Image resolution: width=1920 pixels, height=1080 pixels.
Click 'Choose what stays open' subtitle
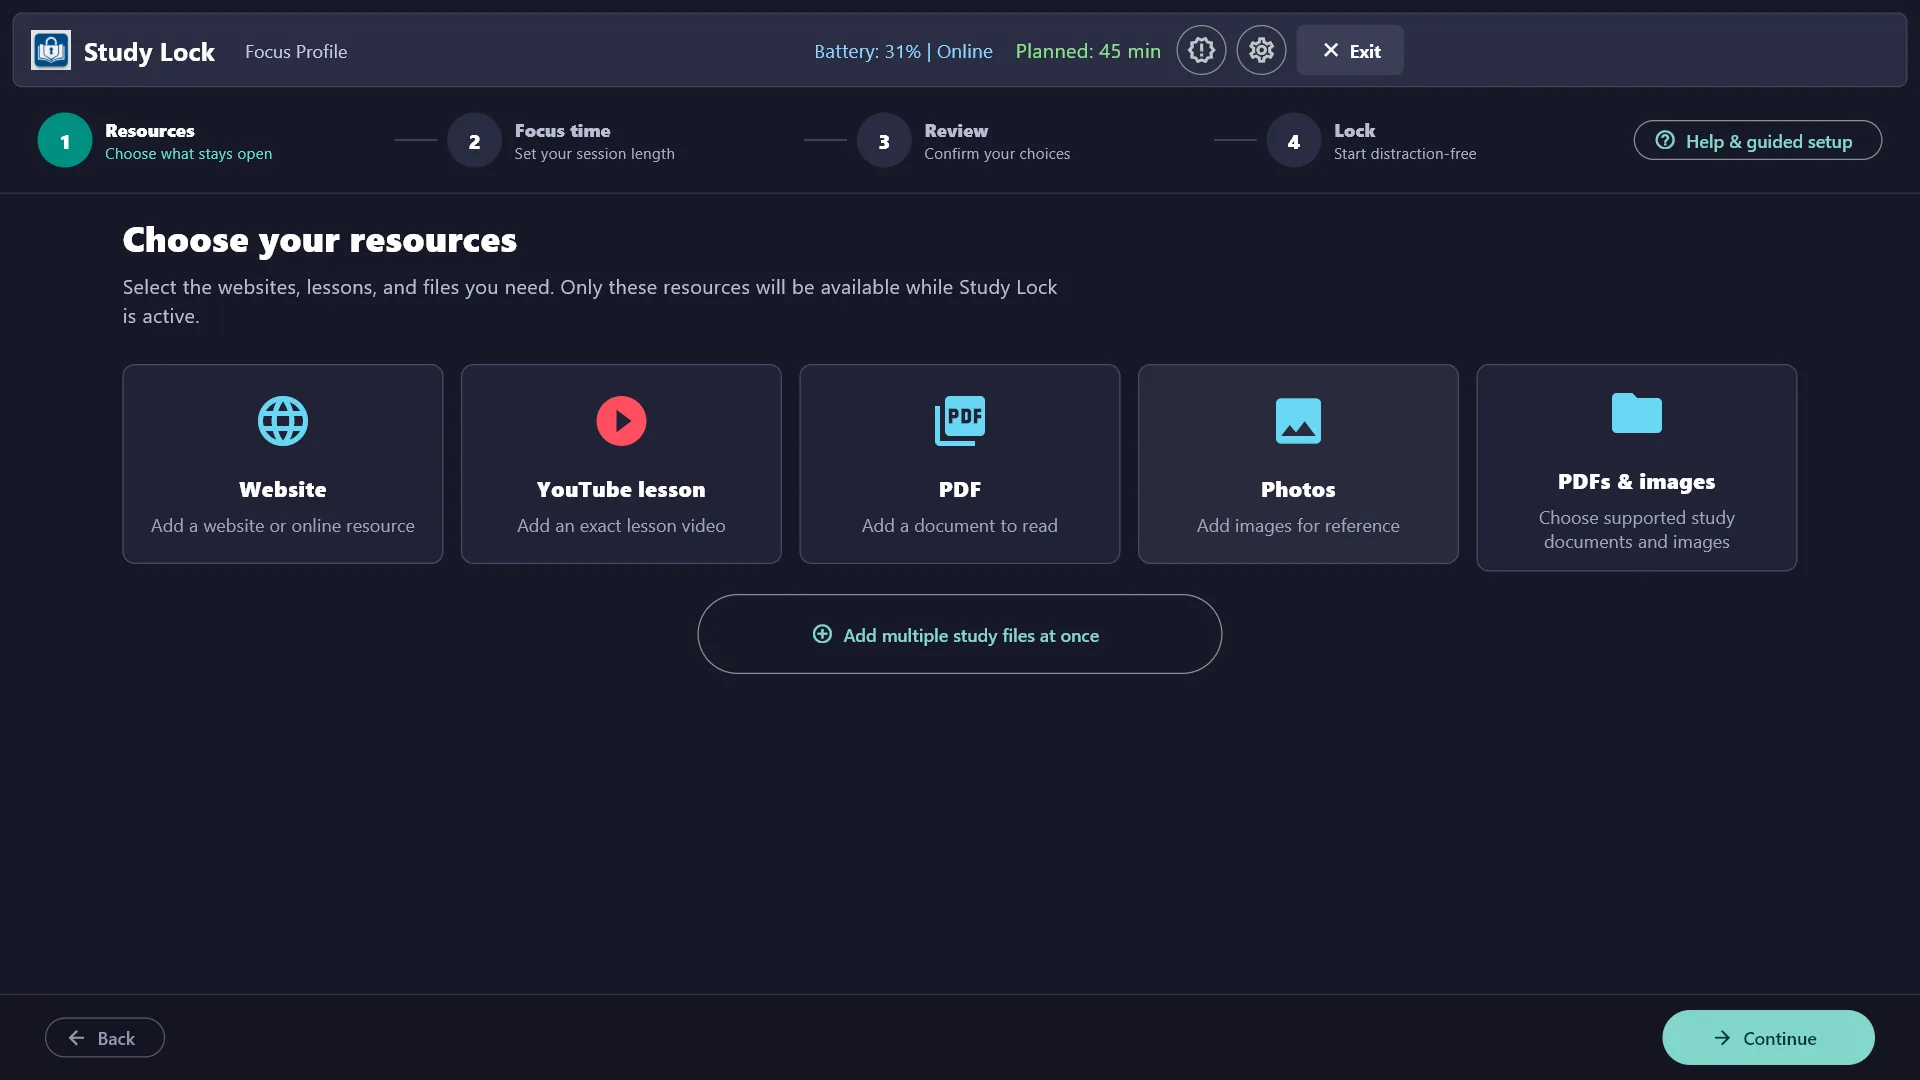click(x=188, y=154)
